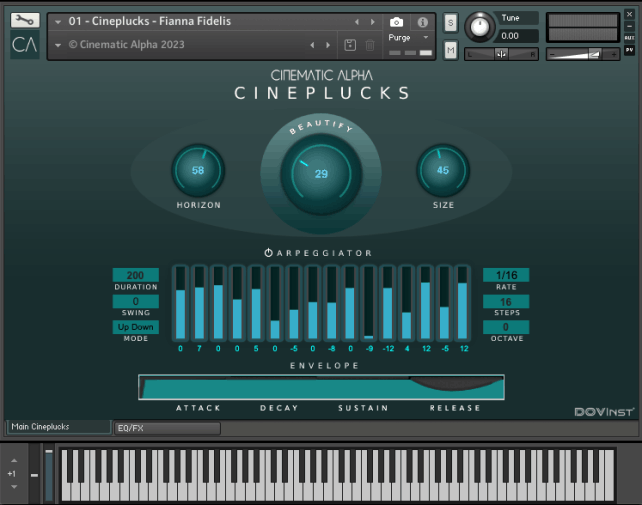Shift keyboard octave down with the down arrow
Viewport: 642px width, 505px height.
[x=14, y=487]
